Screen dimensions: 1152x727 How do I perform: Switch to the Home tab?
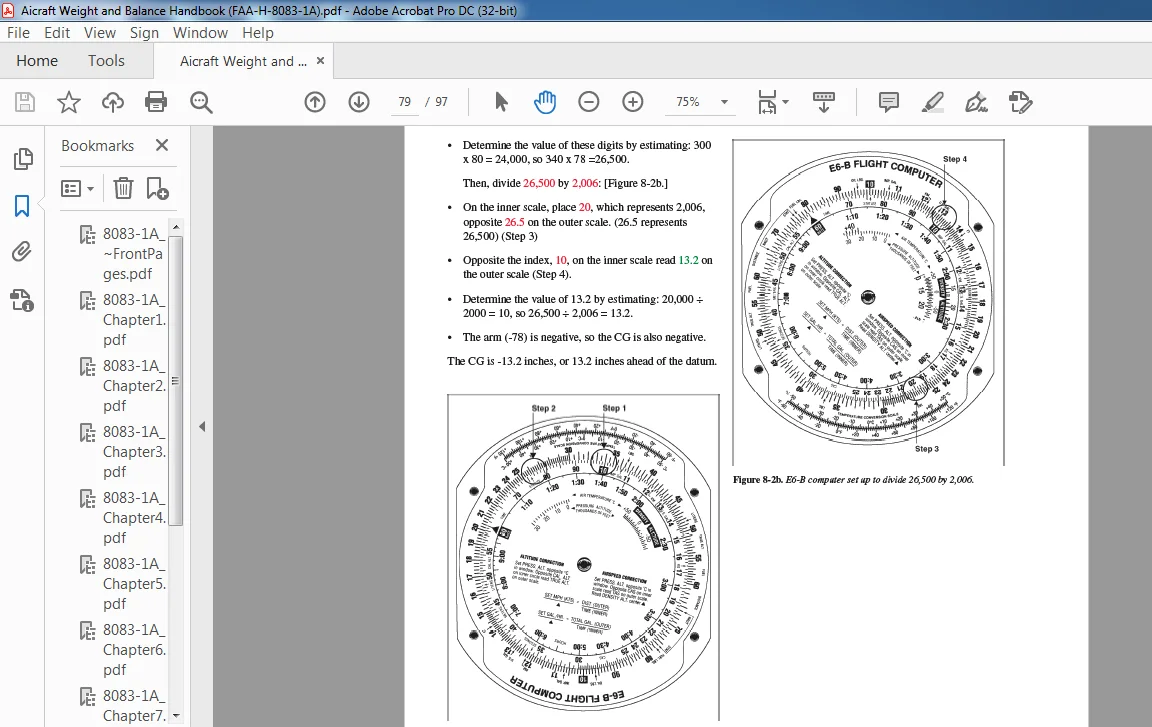[37, 61]
